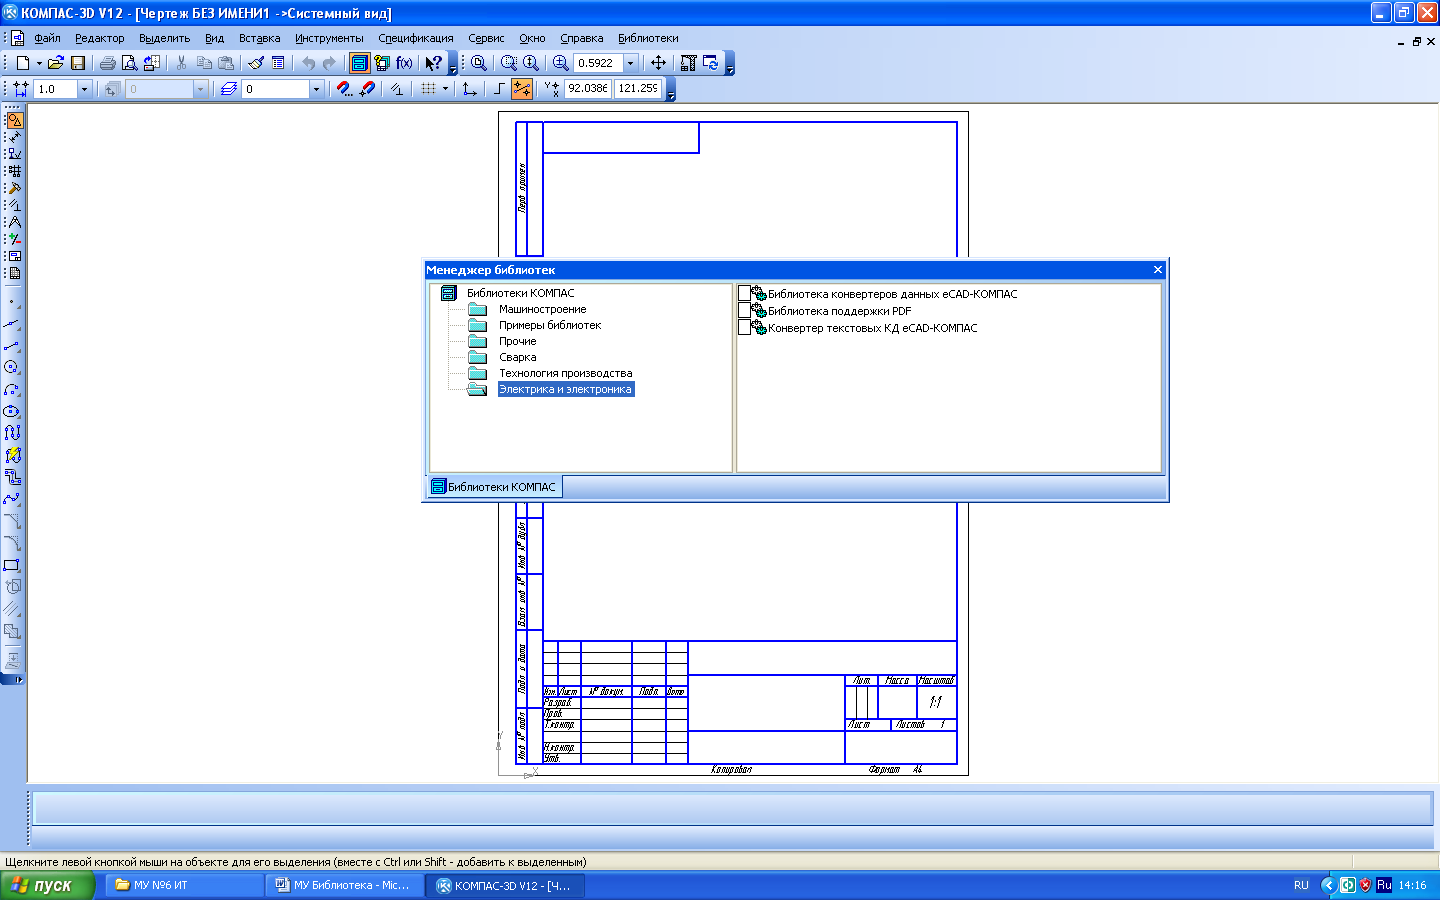Create a new document with the New icon

(x=22, y=63)
